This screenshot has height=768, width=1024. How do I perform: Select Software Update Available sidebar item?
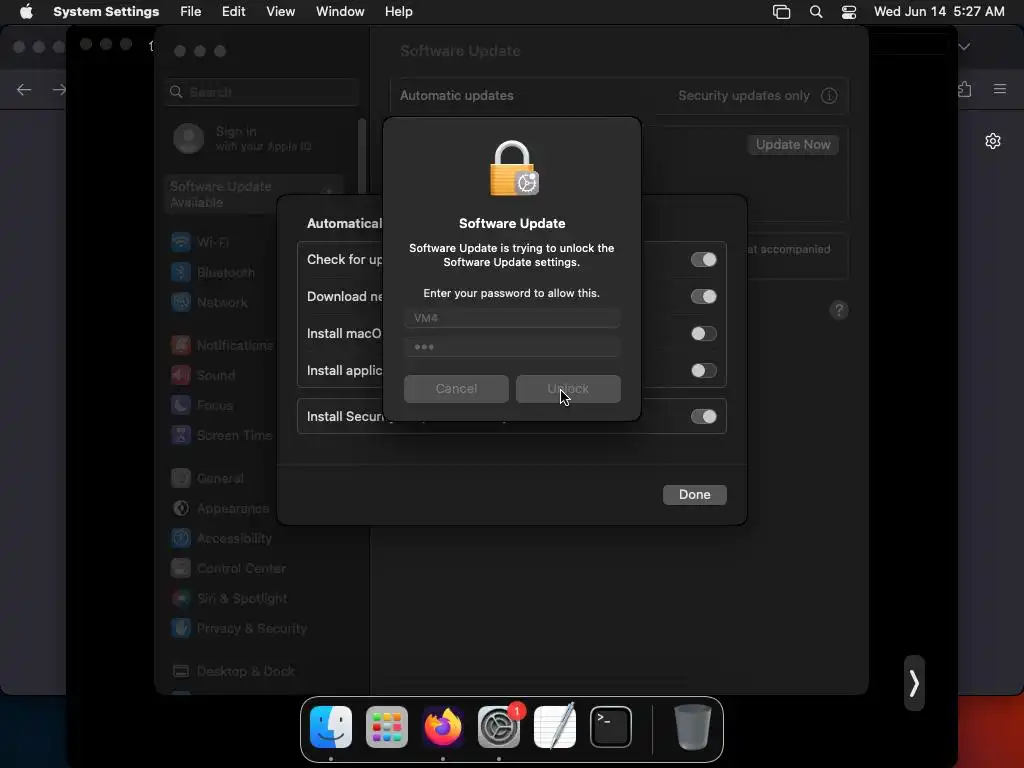tap(253, 194)
